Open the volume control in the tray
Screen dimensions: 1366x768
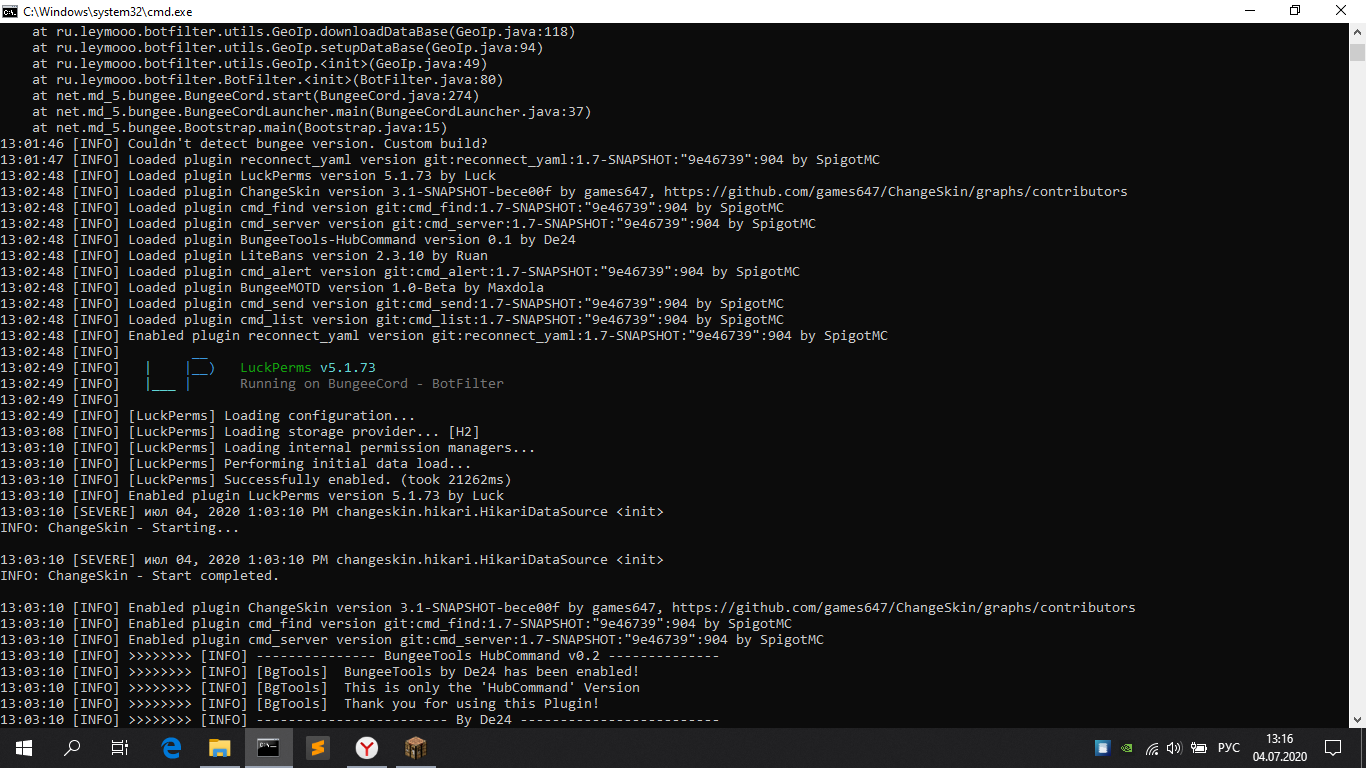pos(1174,747)
